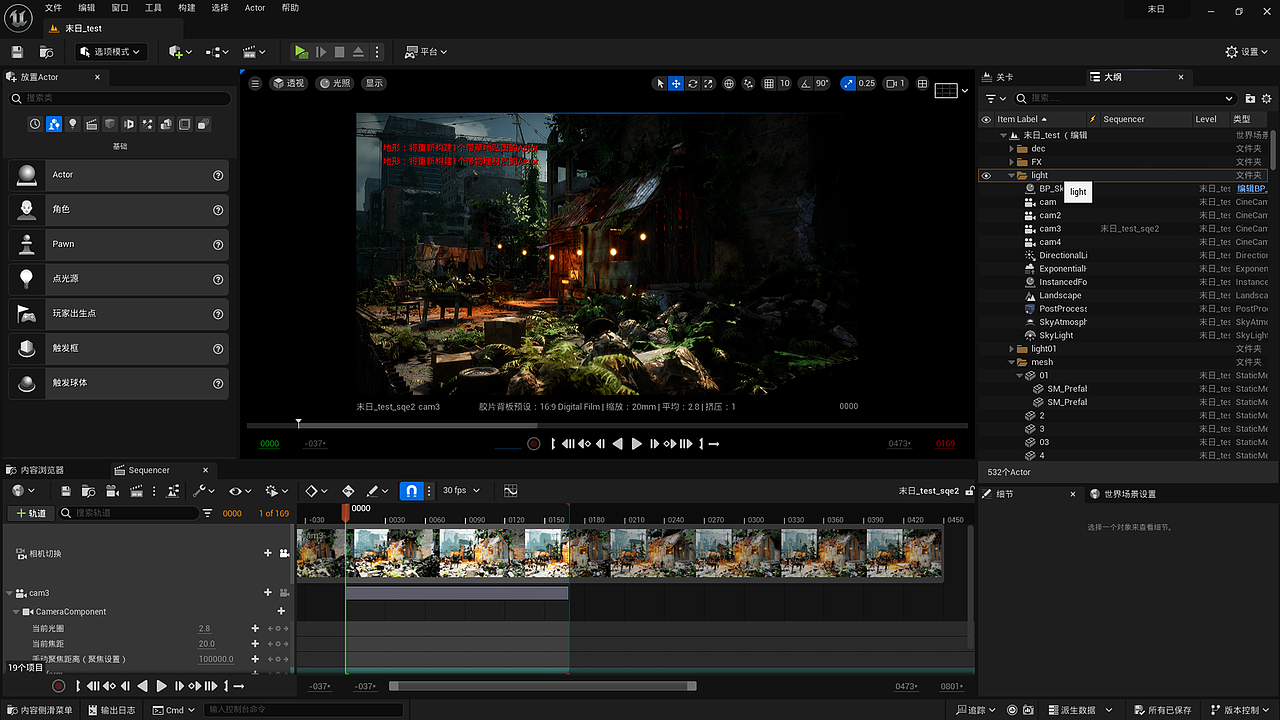The width and height of the screenshot is (1280, 720).
Task: Click the Sequencer Save floppy-disk icon
Action: (x=66, y=491)
